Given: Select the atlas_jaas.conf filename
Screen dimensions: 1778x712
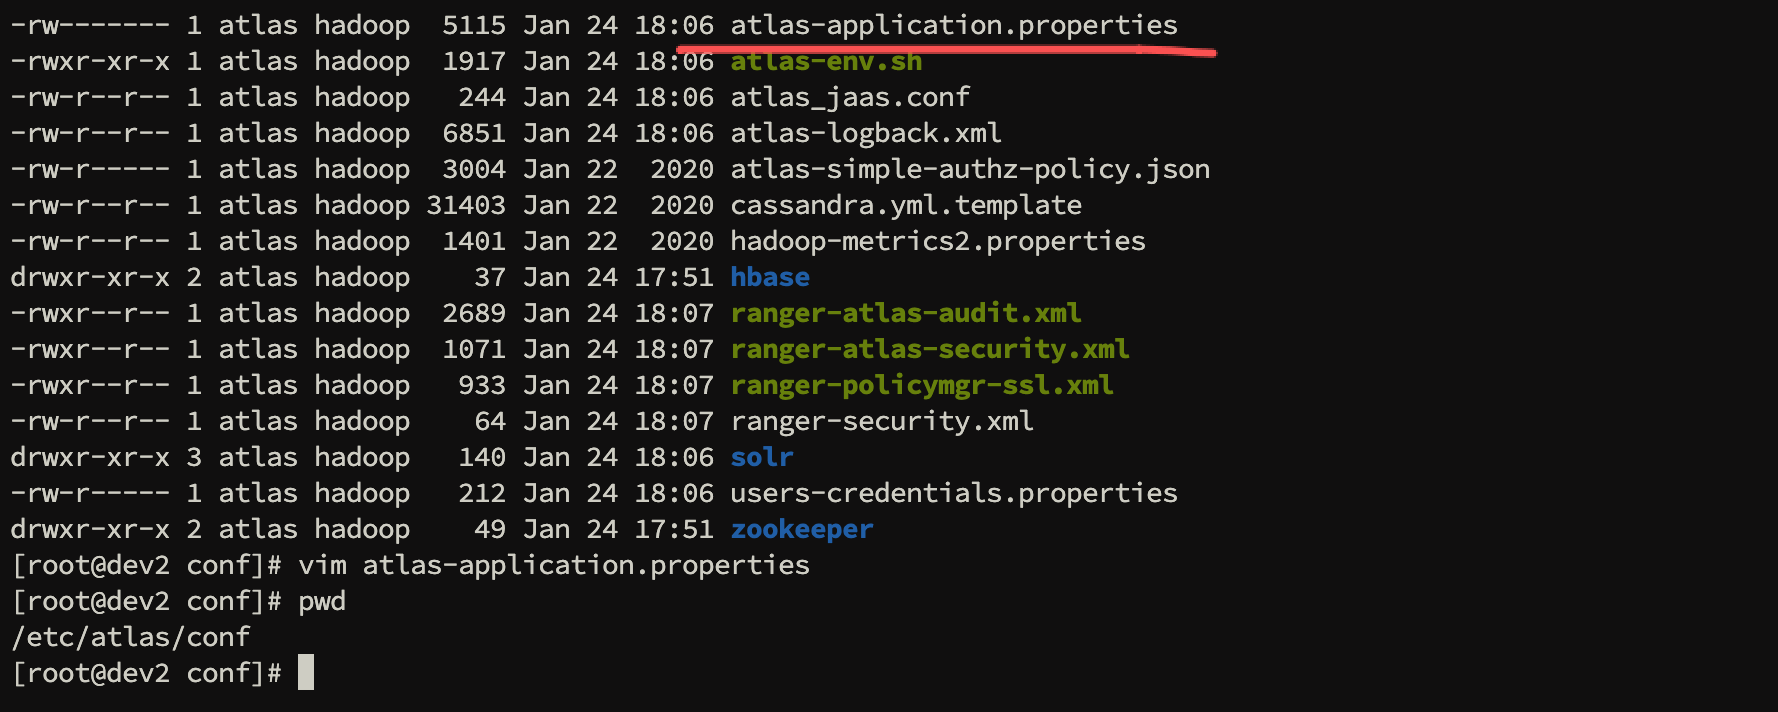Looking at the screenshot, I should [850, 97].
